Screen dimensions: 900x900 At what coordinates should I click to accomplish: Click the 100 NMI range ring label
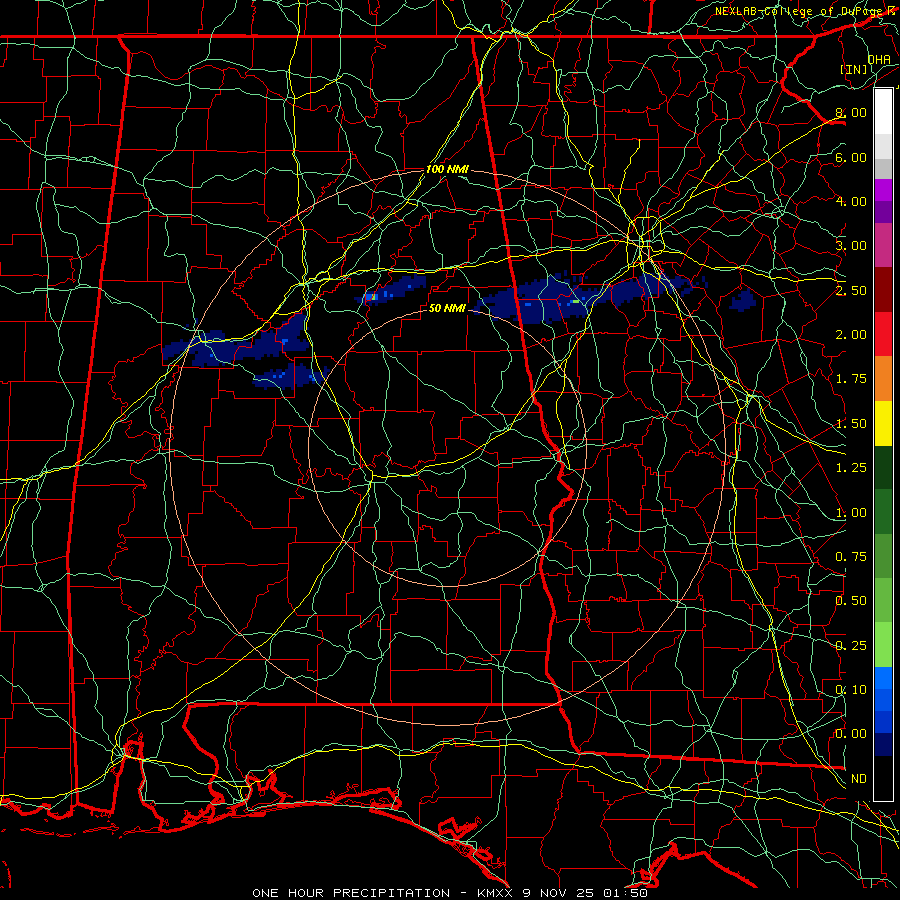click(447, 169)
